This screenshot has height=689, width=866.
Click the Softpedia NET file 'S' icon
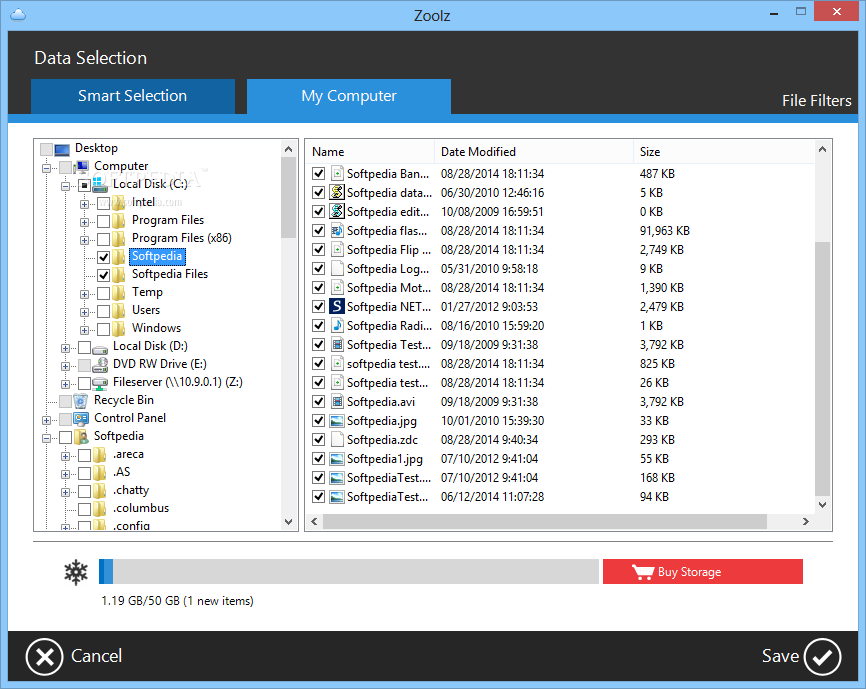coord(337,306)
